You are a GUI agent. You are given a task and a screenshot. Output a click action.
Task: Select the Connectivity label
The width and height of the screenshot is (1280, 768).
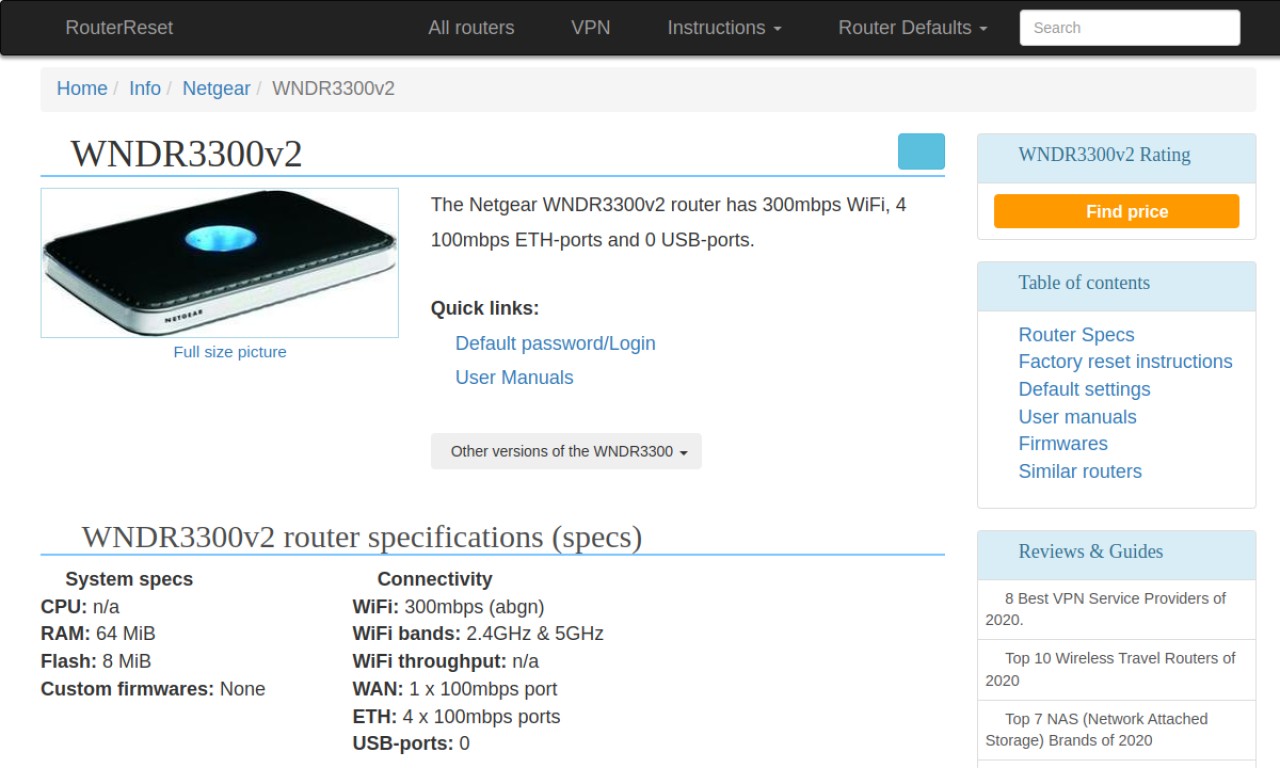tap(435, 579)
